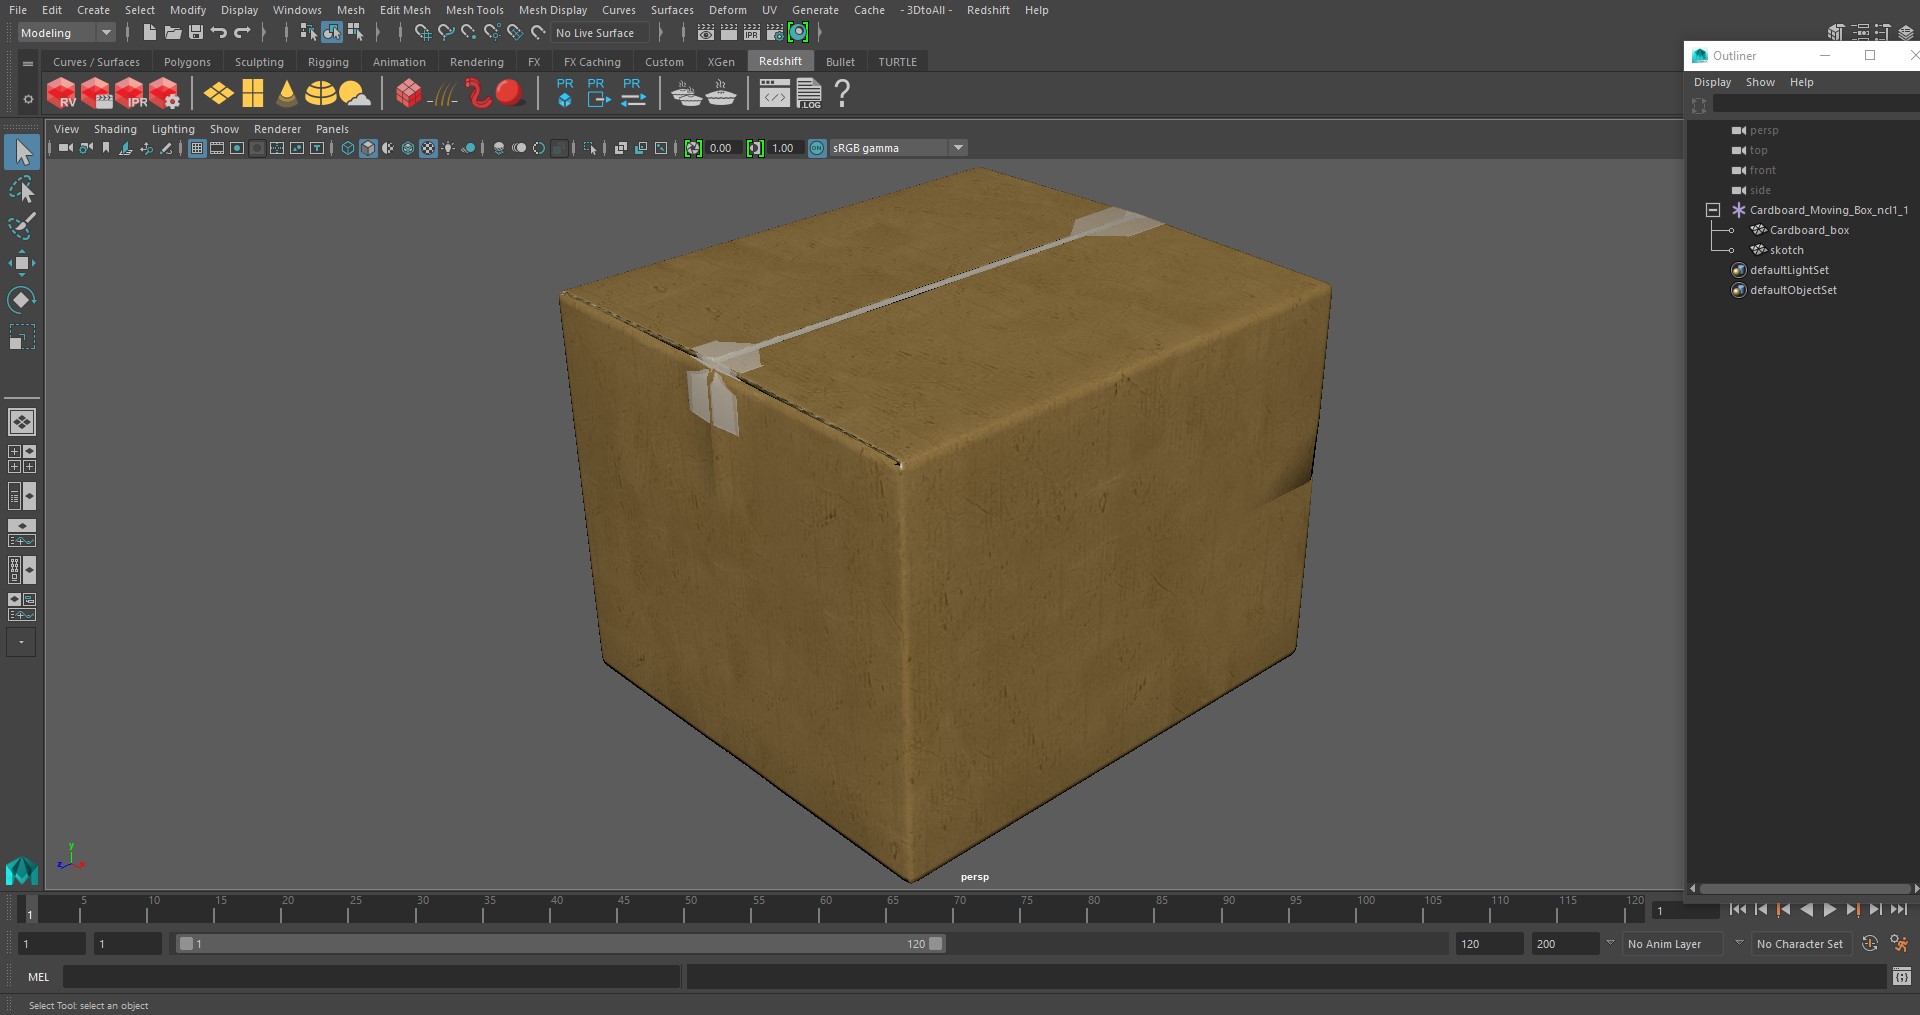Image resolution: width=1920 pixels, height=1015 pixels.
Task: Click frame 60 on the timeline
Action: tap(819, 910)
